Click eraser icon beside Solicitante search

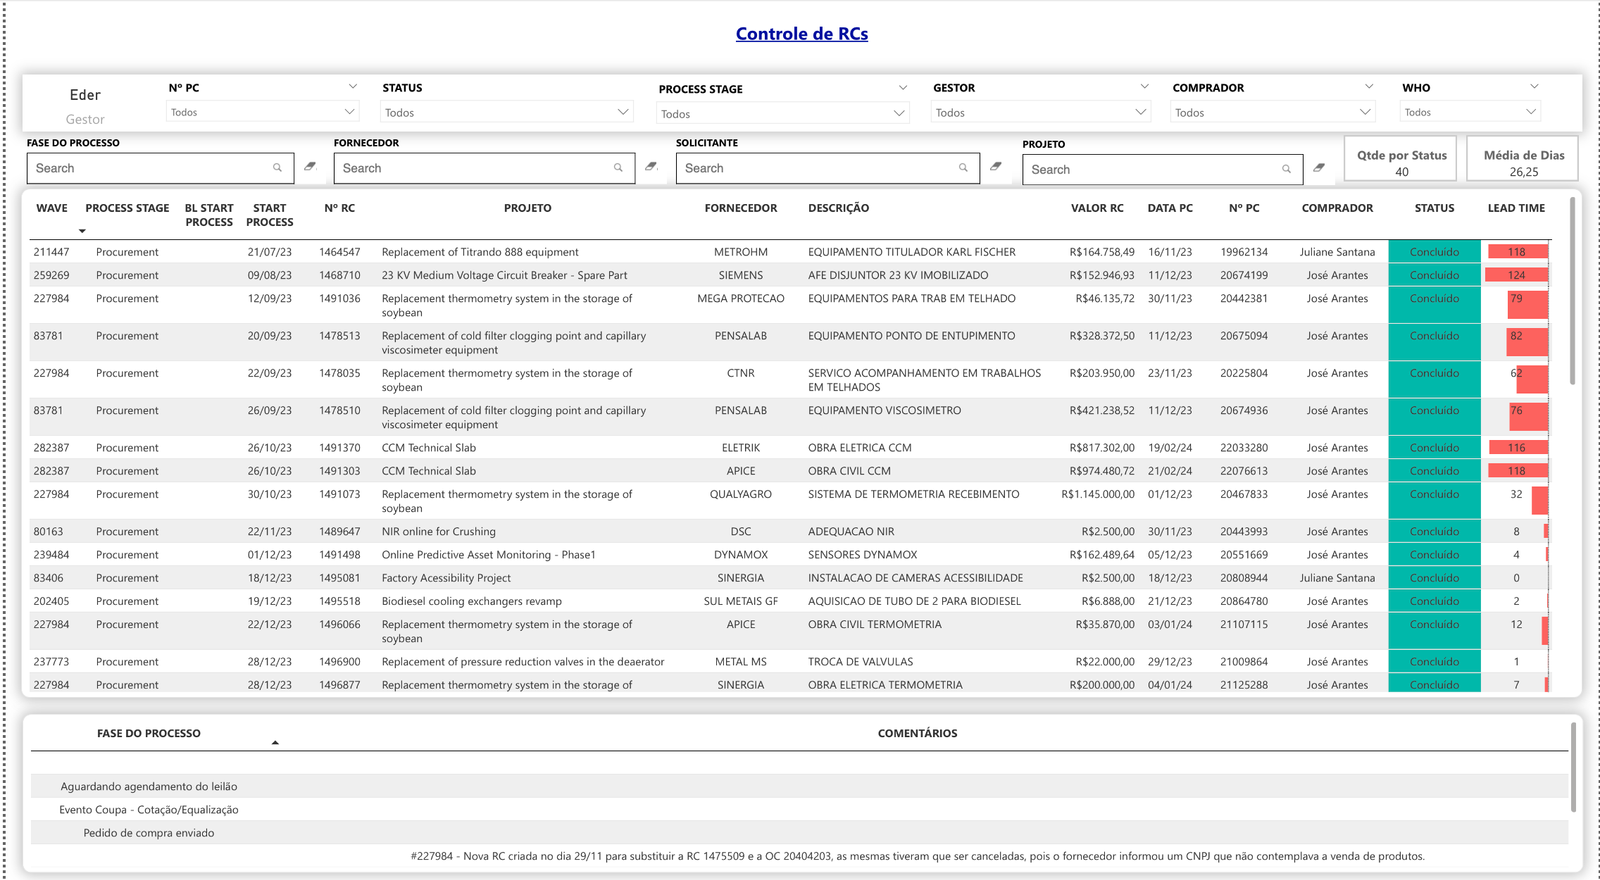pyautogui.click(x=995, y=167)
